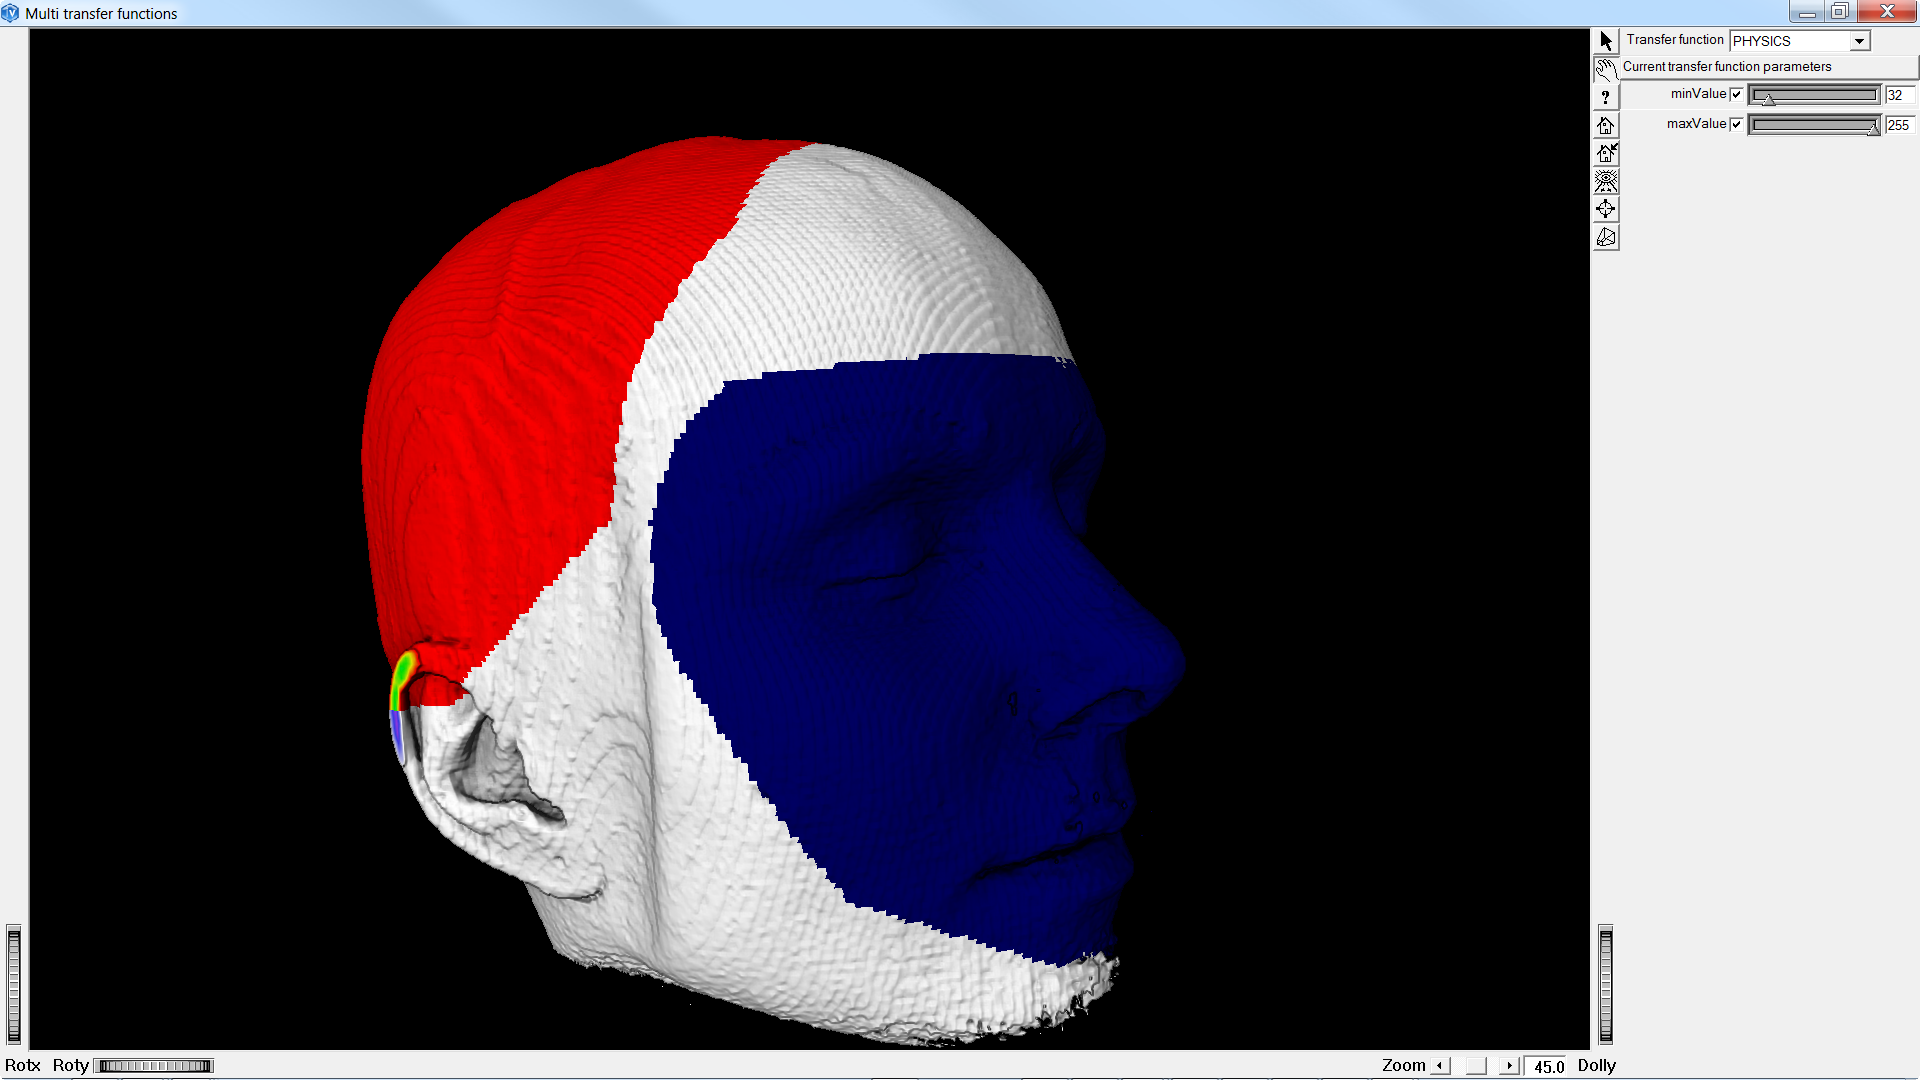This screenshot has height=1080, width=1920.
Task: Uncheck the maxValue checkbox
Action: coord(1736,125)
